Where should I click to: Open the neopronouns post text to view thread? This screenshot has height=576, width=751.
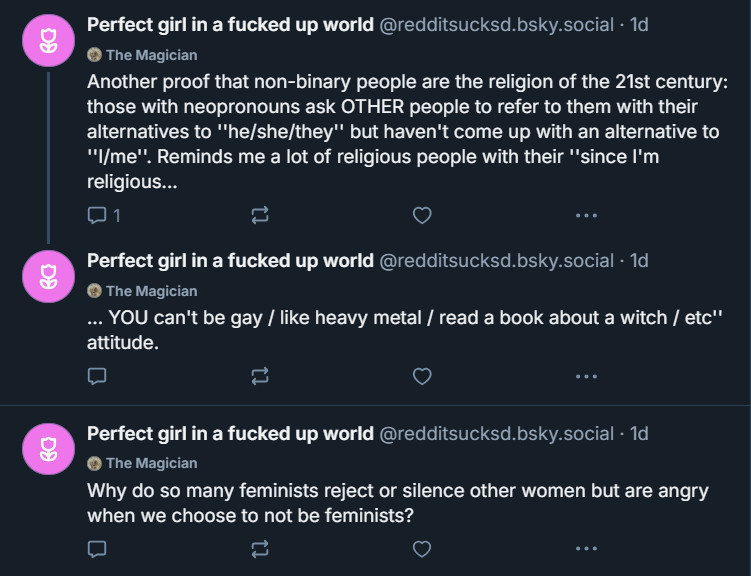[407, 132]
